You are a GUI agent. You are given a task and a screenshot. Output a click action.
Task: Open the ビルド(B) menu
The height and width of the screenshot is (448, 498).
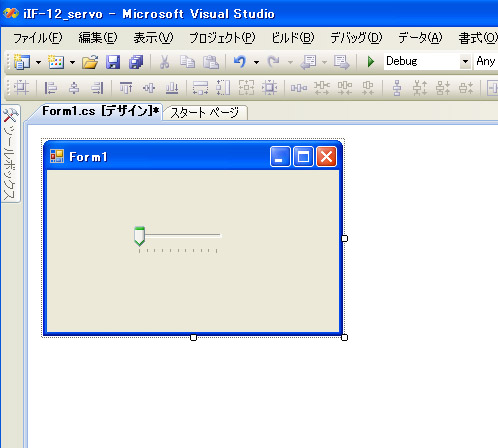point(293,38)
